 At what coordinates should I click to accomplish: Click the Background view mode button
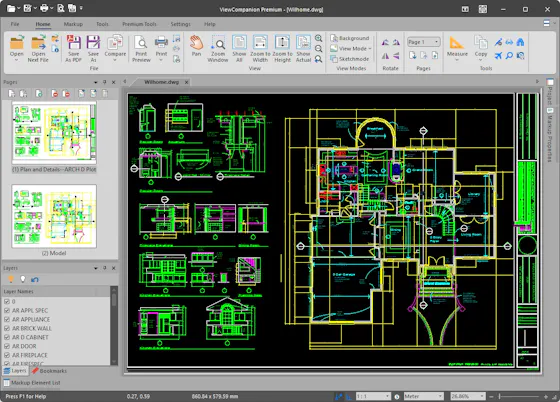click(350, 38)
